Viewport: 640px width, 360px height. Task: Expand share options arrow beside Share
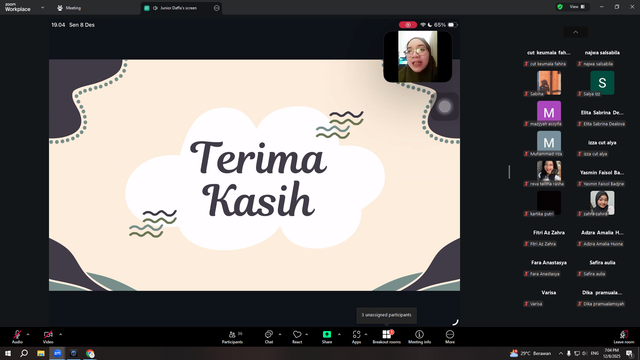(339, 334)
